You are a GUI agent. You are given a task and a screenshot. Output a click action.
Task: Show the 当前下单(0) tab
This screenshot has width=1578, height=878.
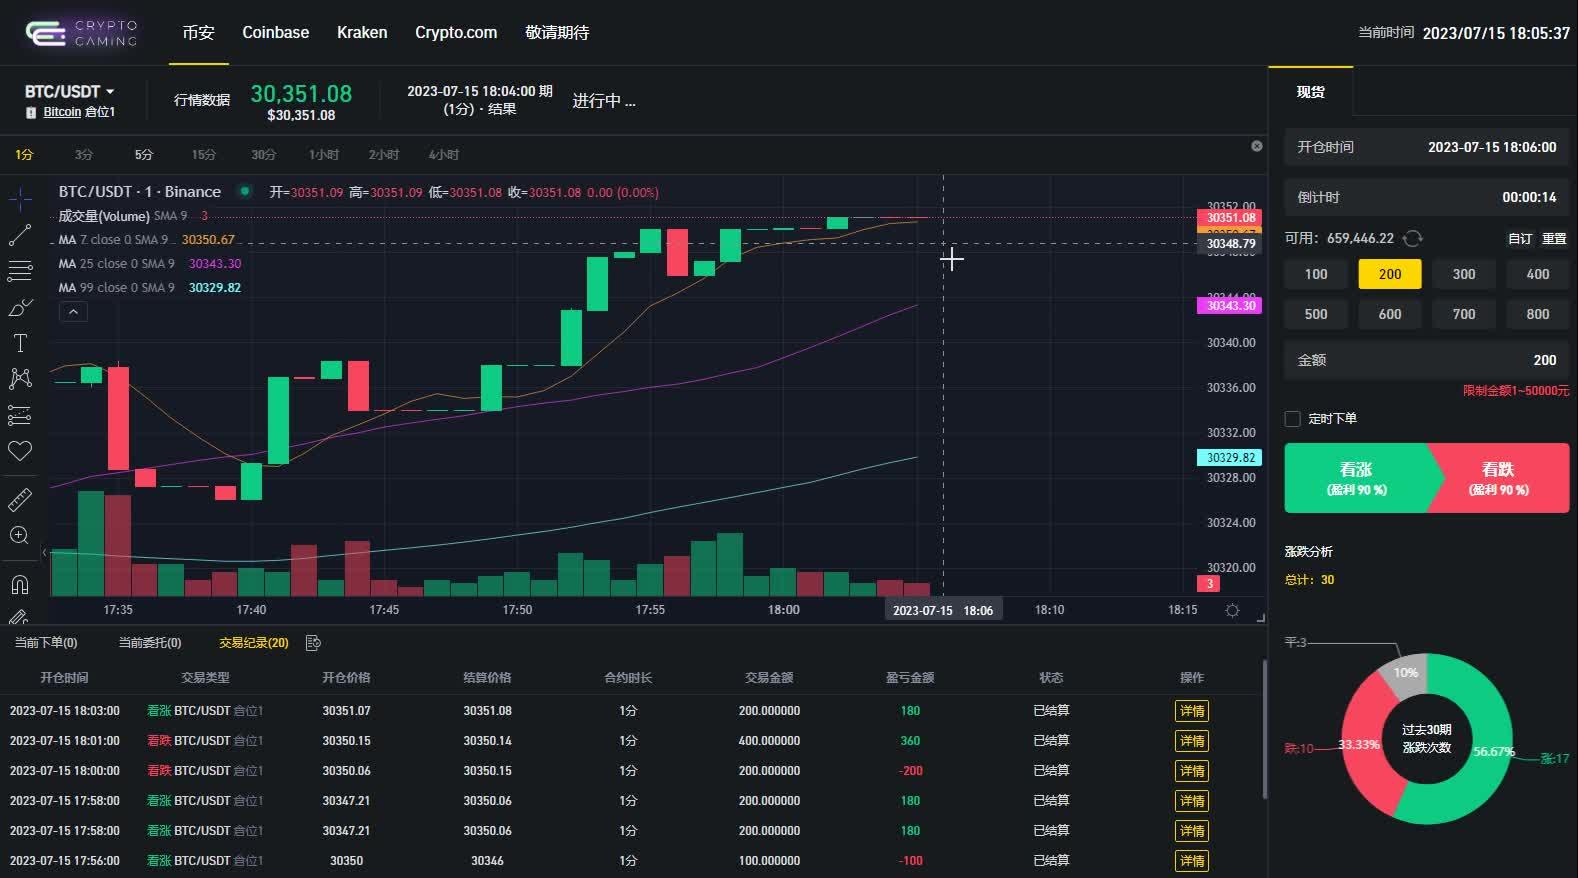pyautogui.click(x=46, y=643)
